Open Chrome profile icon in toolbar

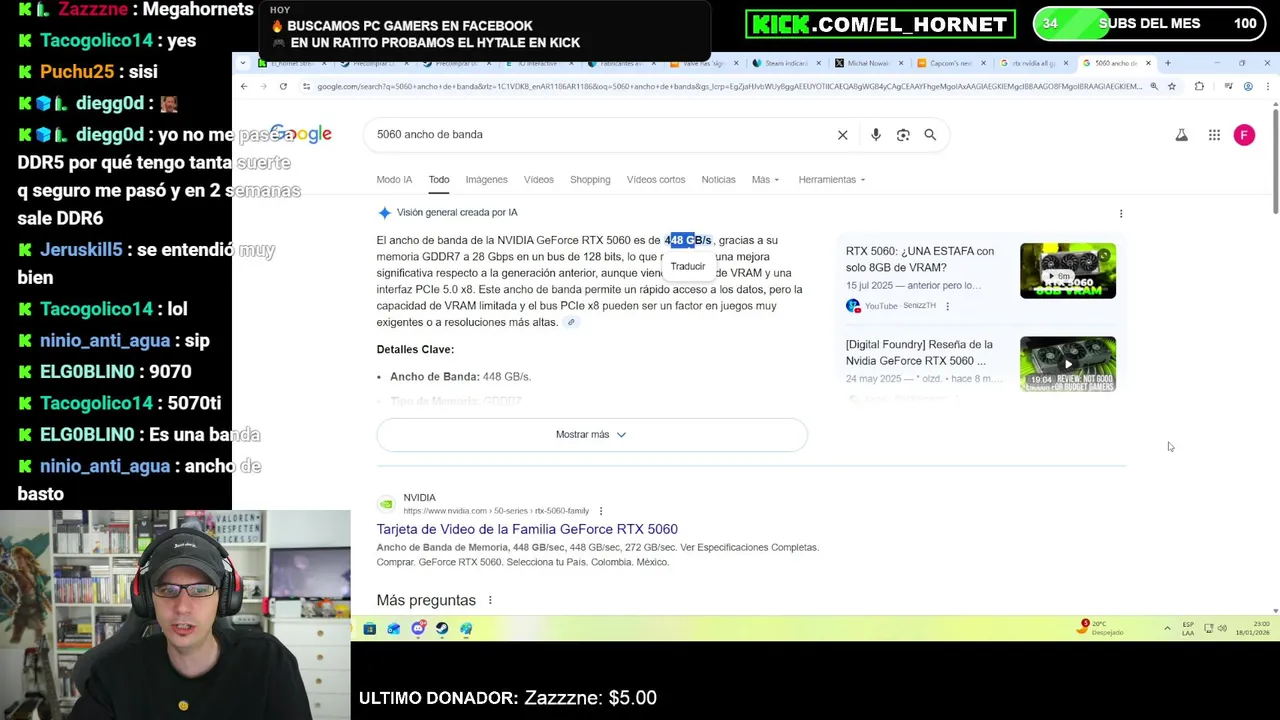point(1248,87)
